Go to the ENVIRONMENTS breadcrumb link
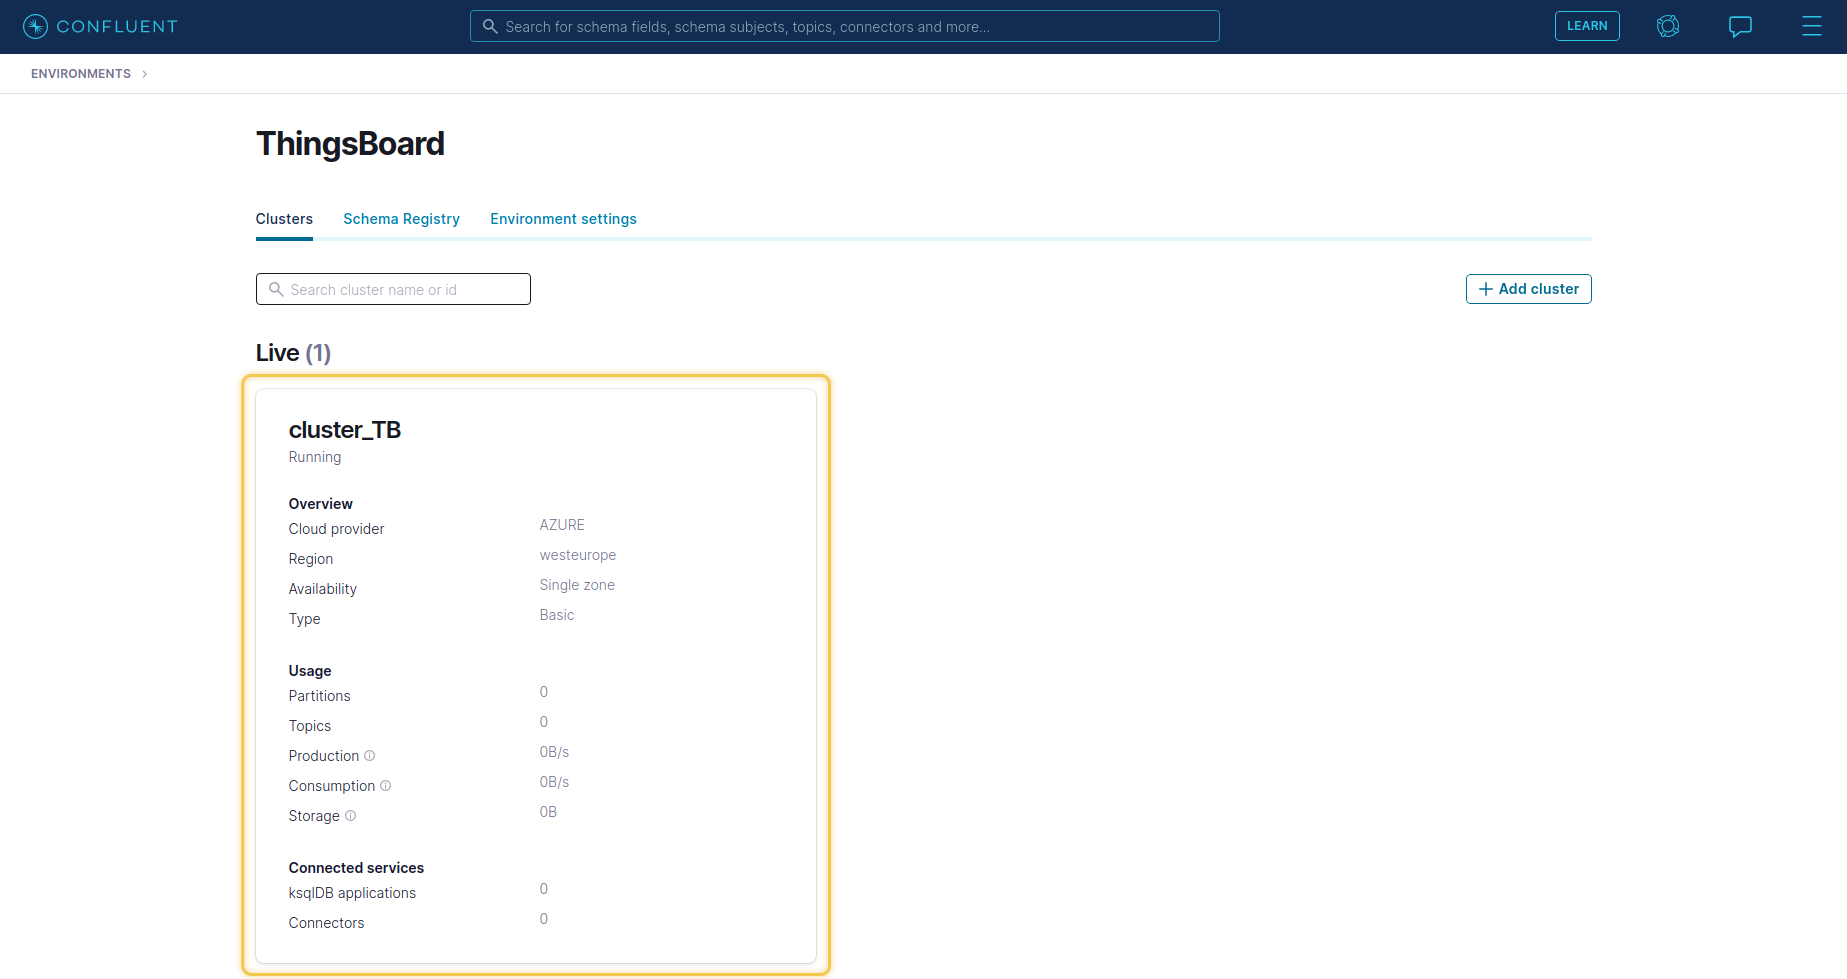Screen dimensions: 1847x979 click(x=81, y=74)
